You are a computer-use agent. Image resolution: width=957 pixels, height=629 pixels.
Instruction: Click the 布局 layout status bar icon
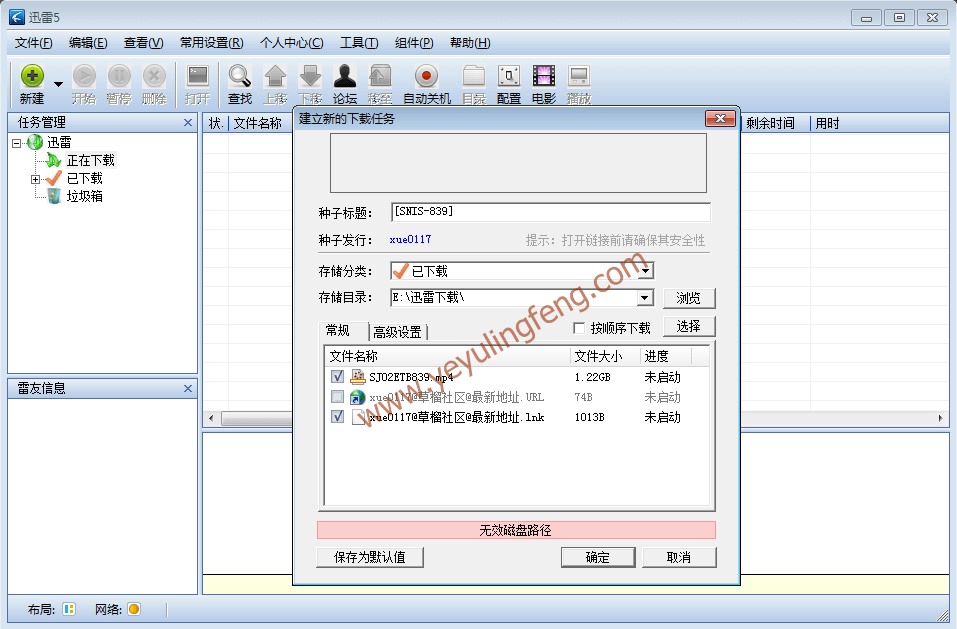pos(69,609)
